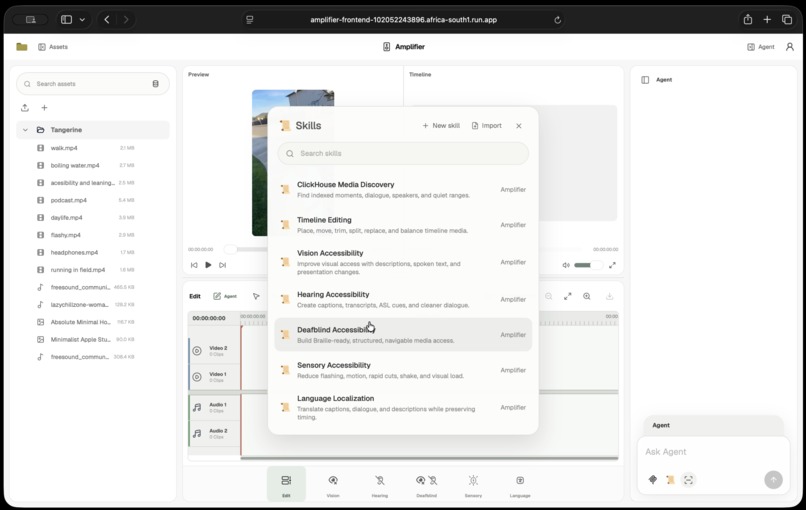Click the diamond model icon under Ask Agent
The image size is (806, 510).
653,480
